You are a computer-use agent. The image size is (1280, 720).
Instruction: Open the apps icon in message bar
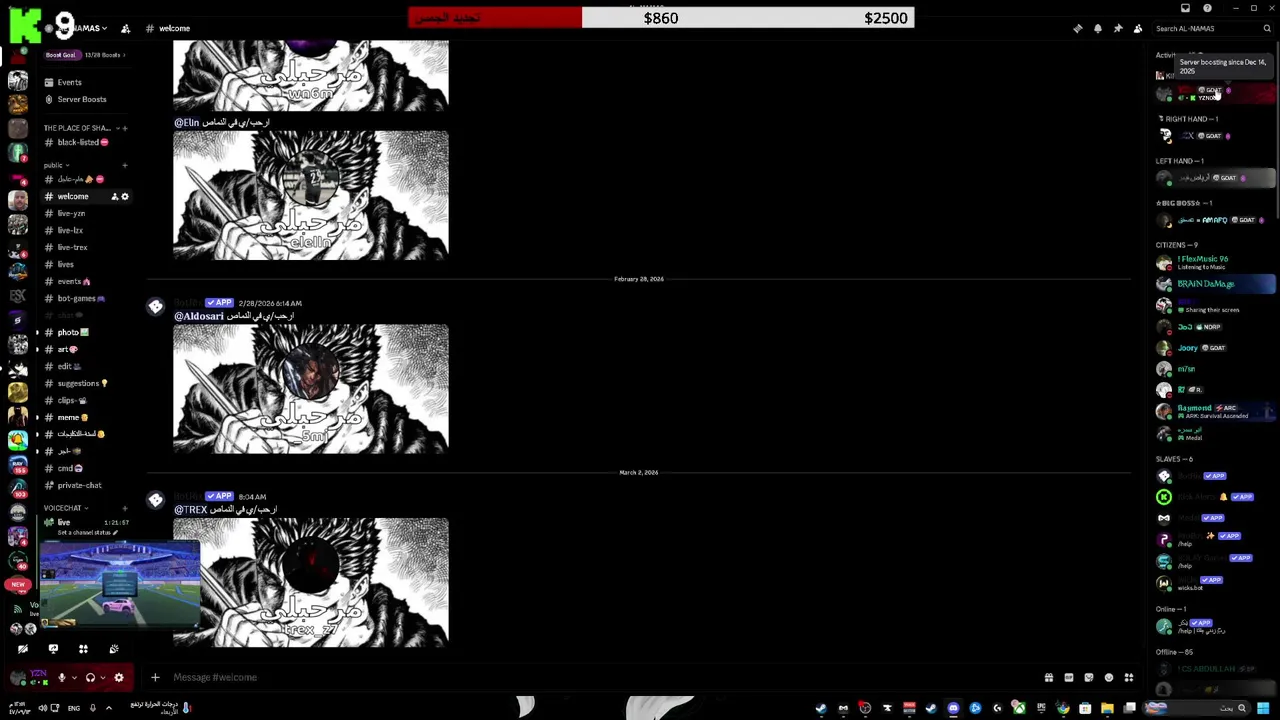pyautogui.click(x=1129, y=677)
